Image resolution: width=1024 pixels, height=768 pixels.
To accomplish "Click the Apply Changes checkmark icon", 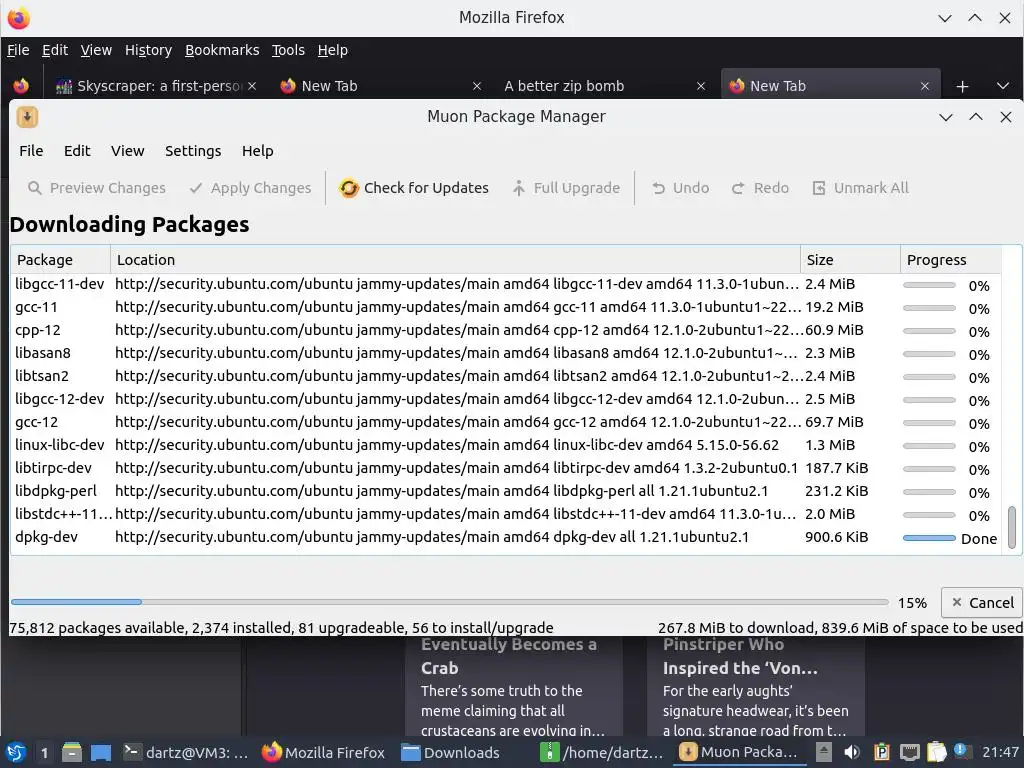I will (x=196, y=188).
